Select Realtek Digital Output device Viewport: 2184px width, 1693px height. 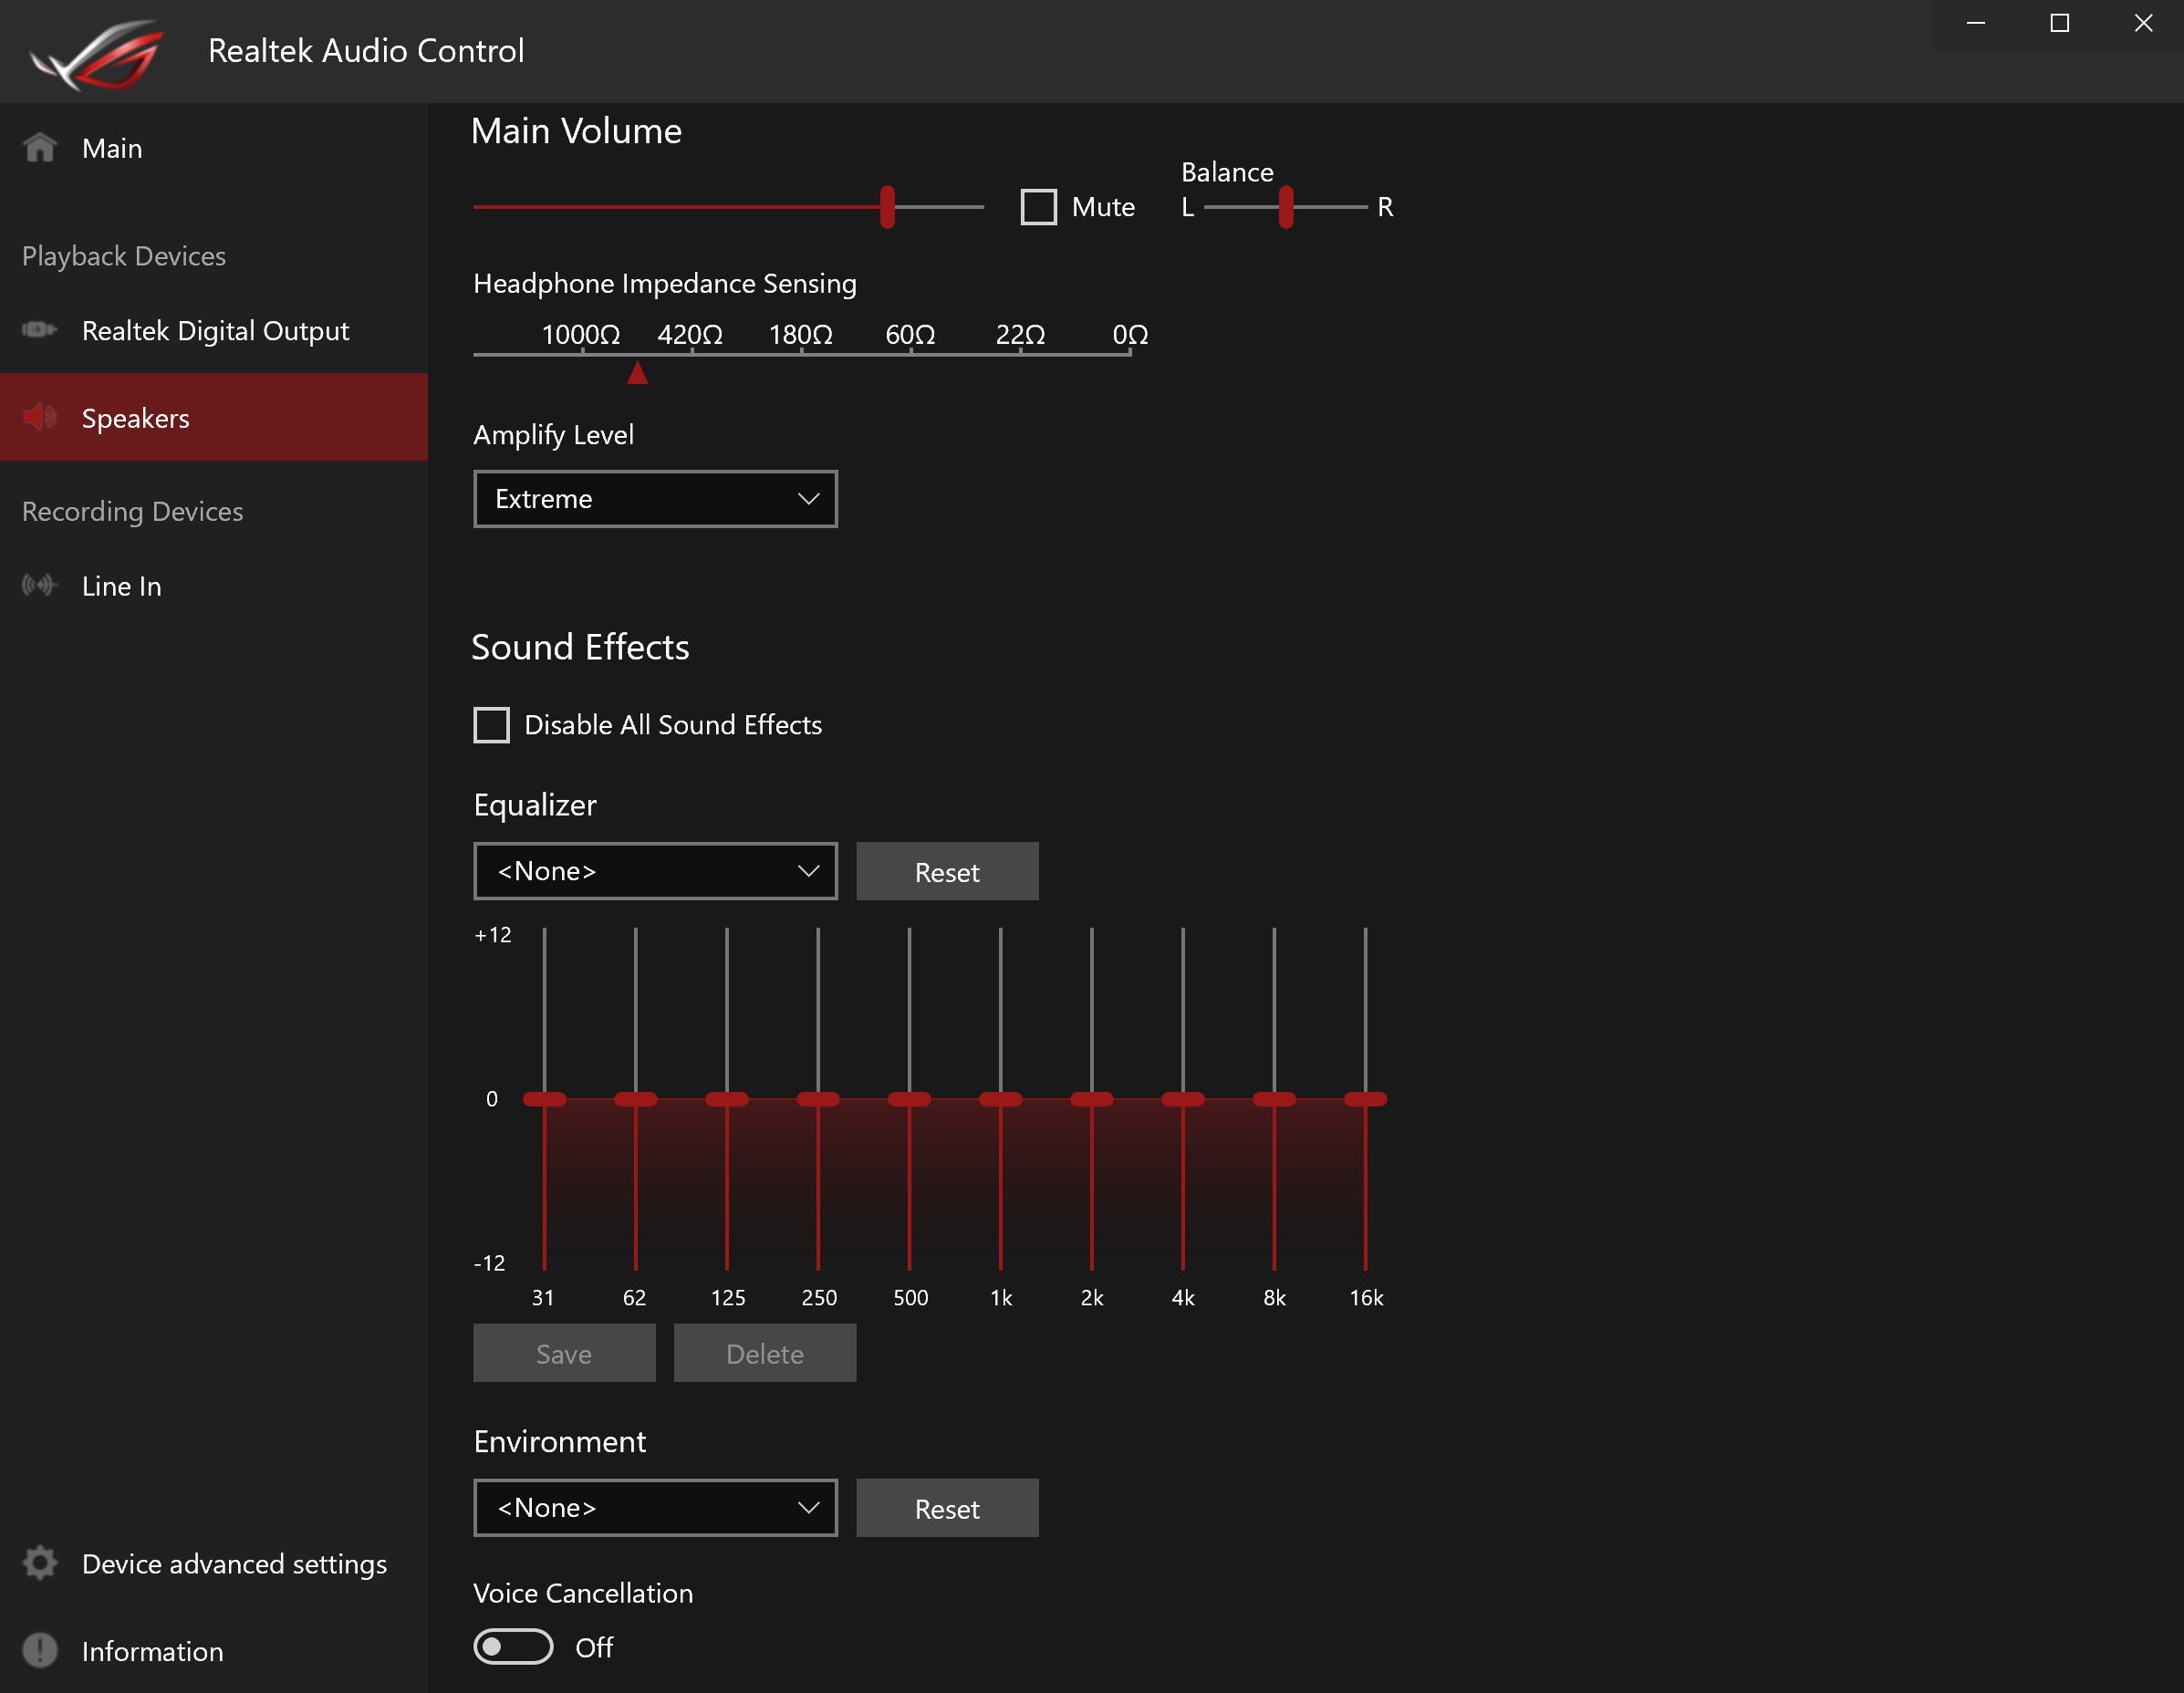[214, 330]
